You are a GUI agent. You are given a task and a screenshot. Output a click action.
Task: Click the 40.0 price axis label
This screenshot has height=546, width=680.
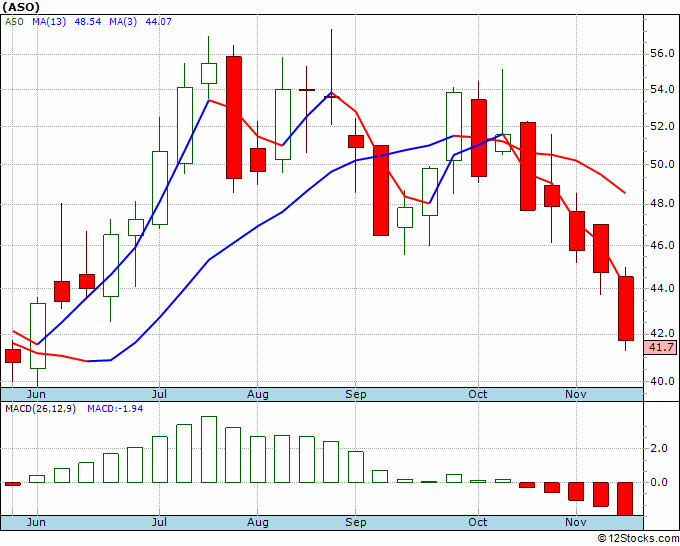[x=662, y=381]
